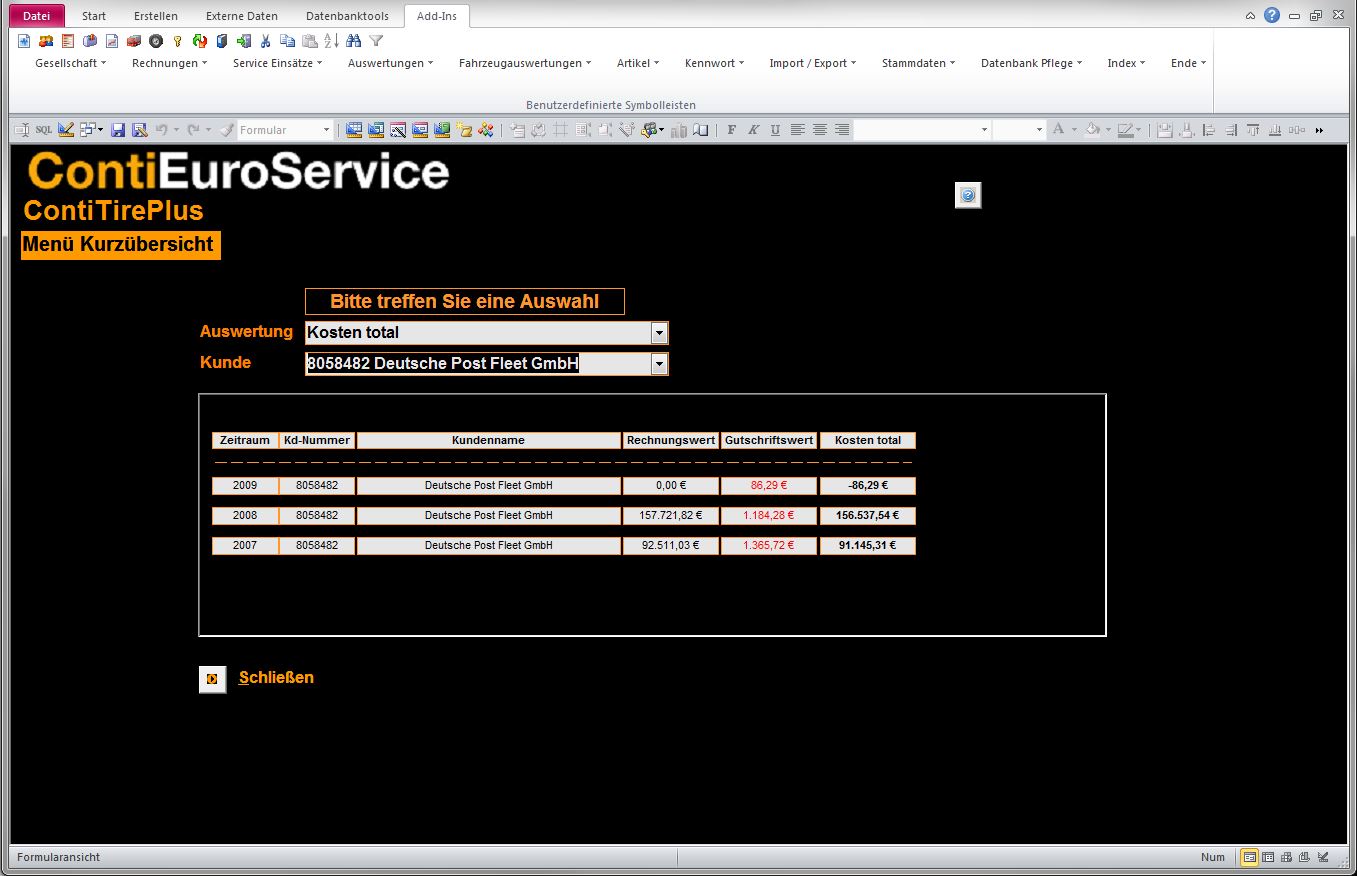
Task: Switch to form view in status bar
Action: click(1250, 857)
